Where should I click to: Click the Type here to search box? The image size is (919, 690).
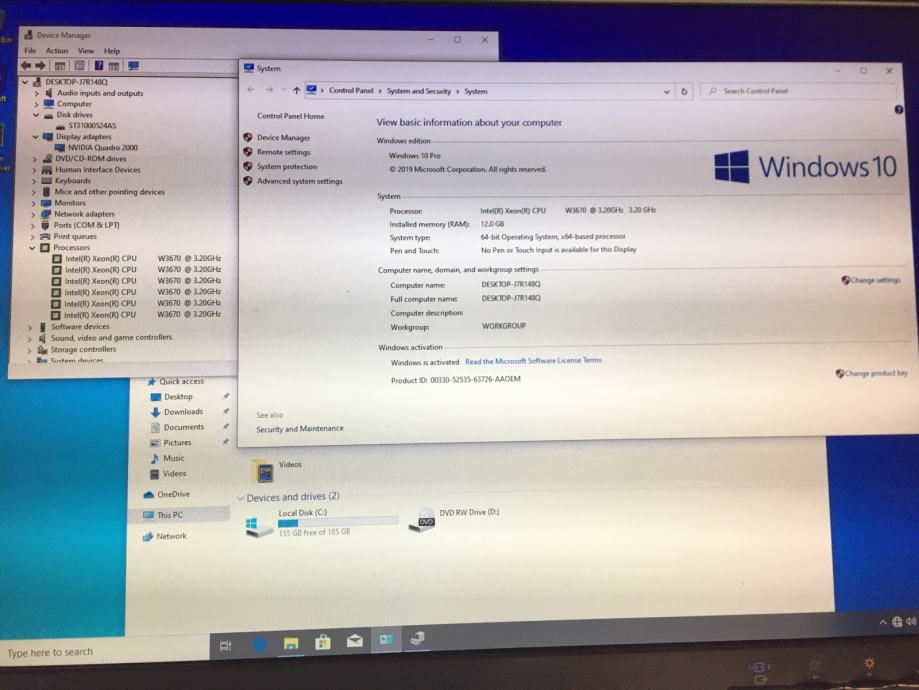[x=104, y=652]
